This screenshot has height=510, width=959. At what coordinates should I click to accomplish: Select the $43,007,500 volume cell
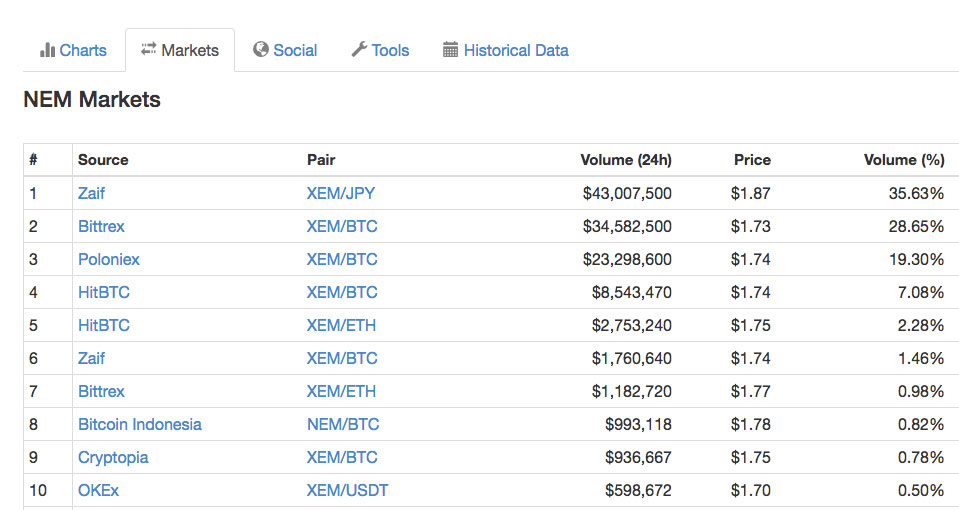(x=627, y=193)
